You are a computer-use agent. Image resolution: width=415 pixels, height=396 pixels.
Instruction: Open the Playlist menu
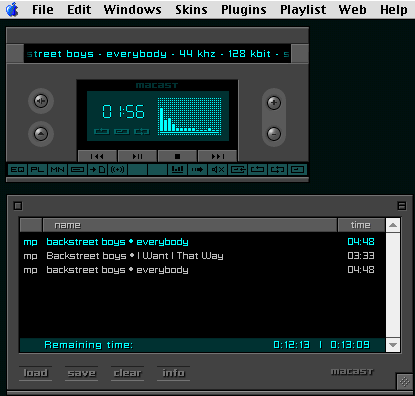303,10
